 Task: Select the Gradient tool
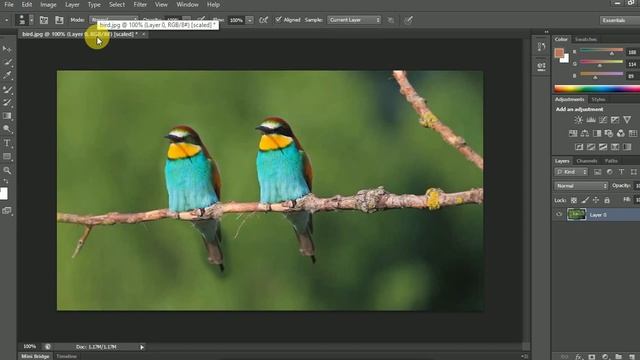click(x=7, y=116)
